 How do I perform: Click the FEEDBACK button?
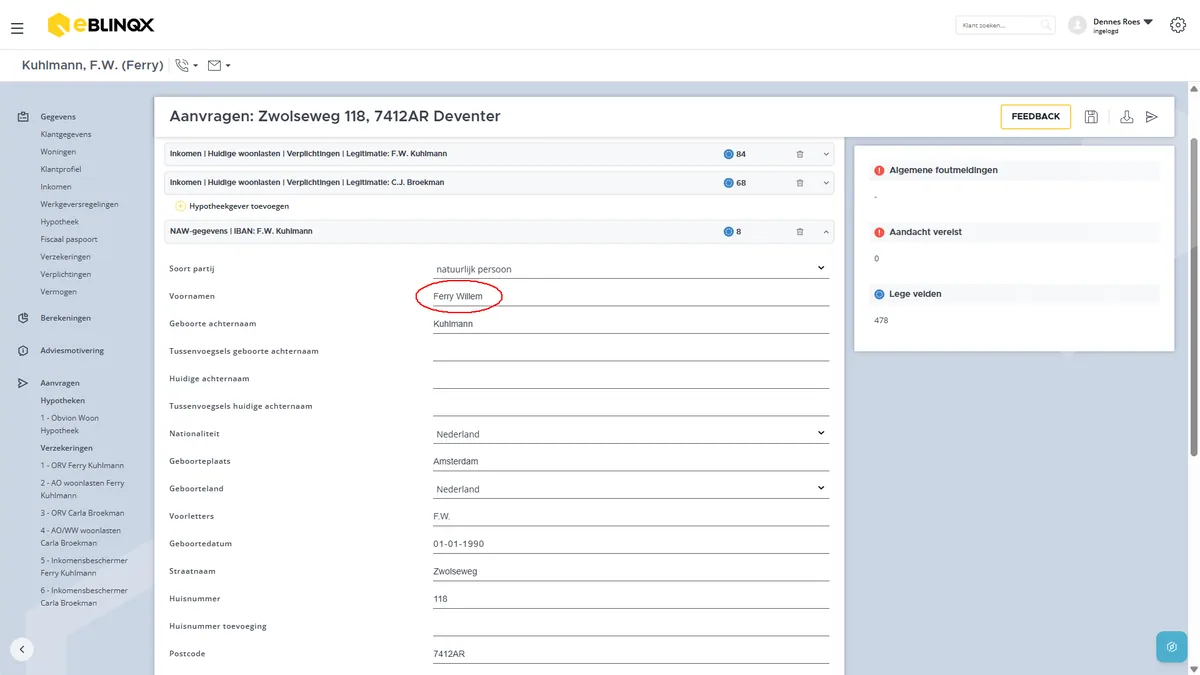click(1035, 117)
